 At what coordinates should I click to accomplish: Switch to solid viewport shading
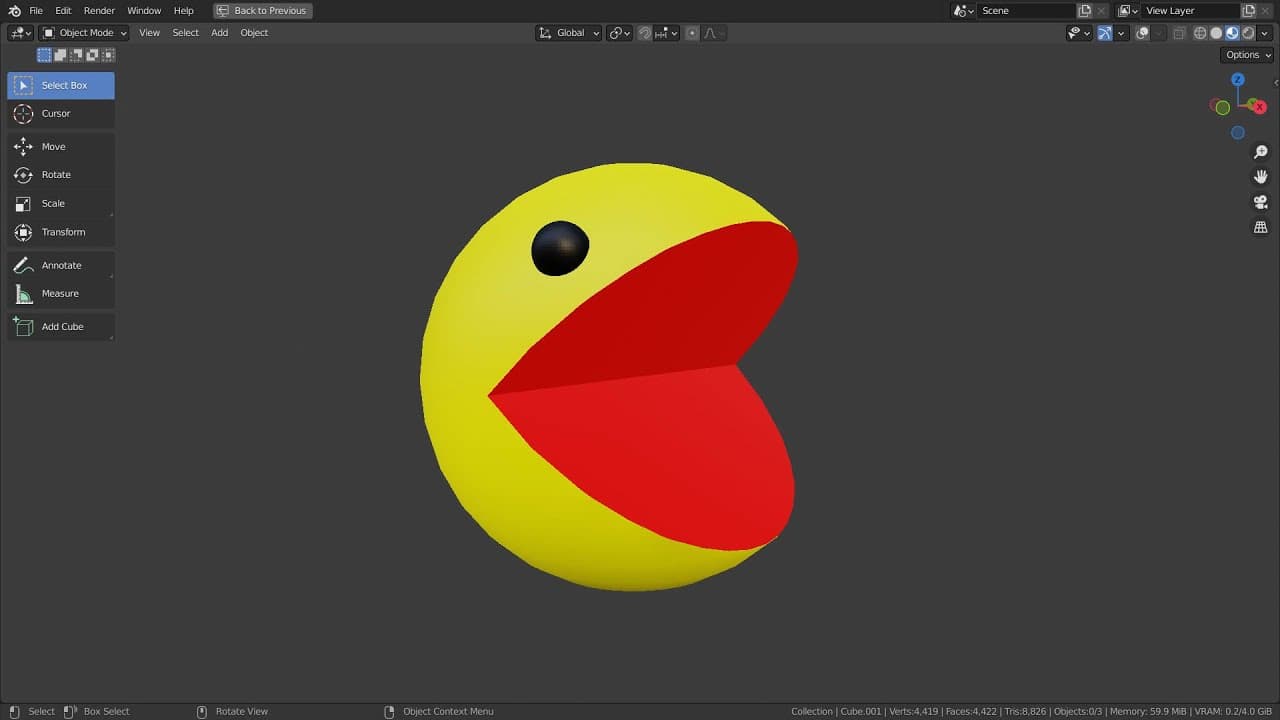click(x=1216, y=33)
